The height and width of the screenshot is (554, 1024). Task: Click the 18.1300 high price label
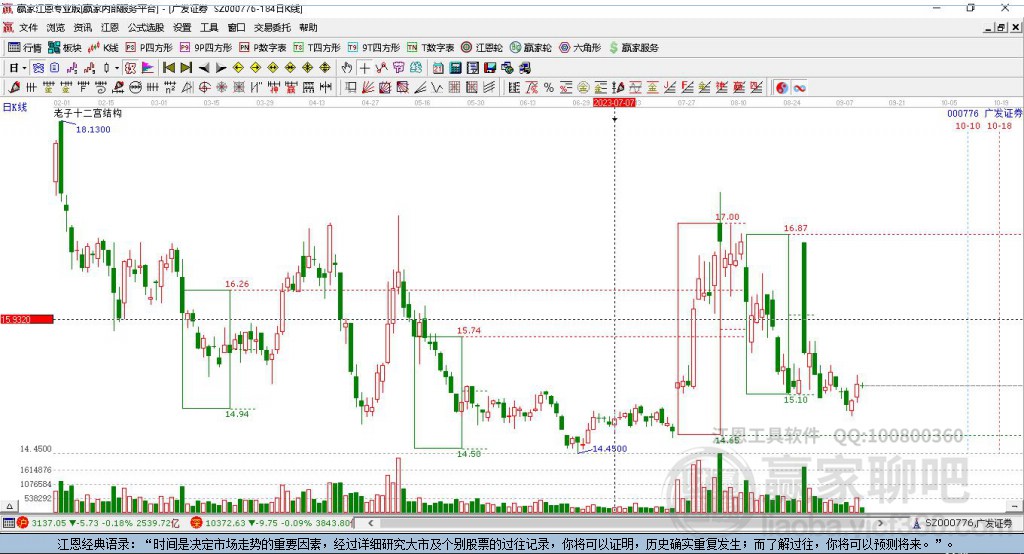(93, 129)
